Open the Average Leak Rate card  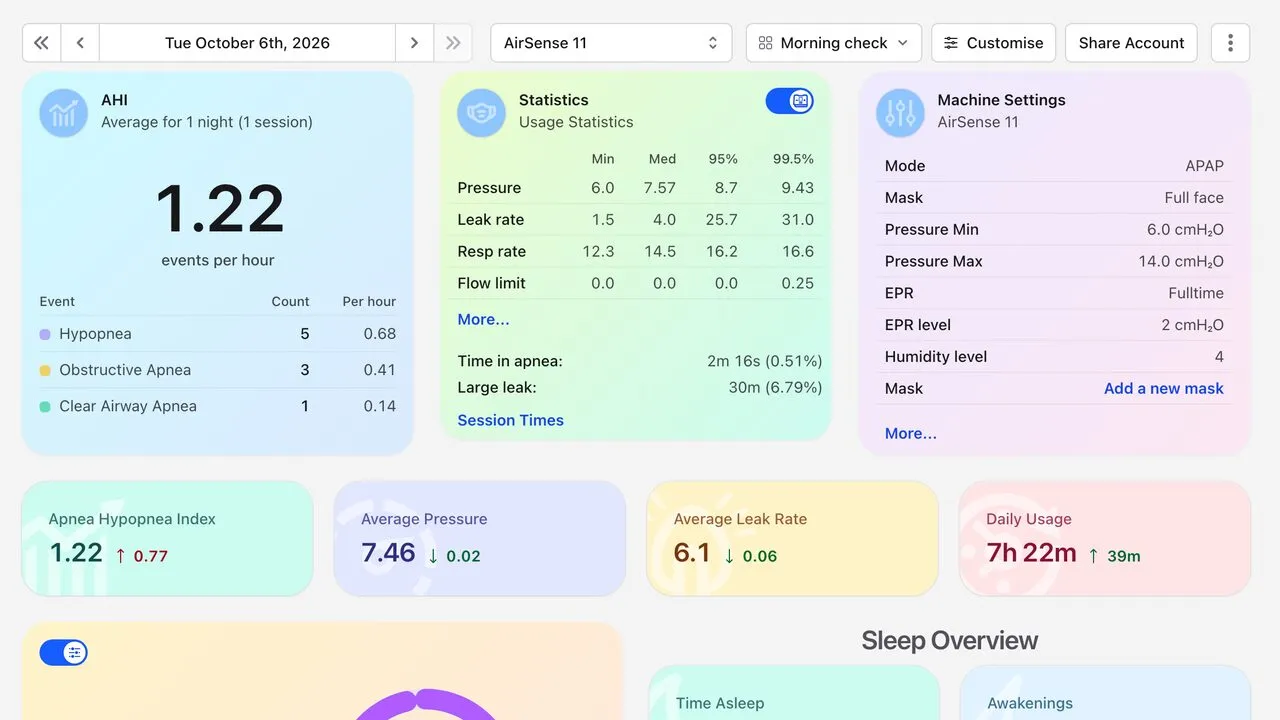tap(792, 539)
